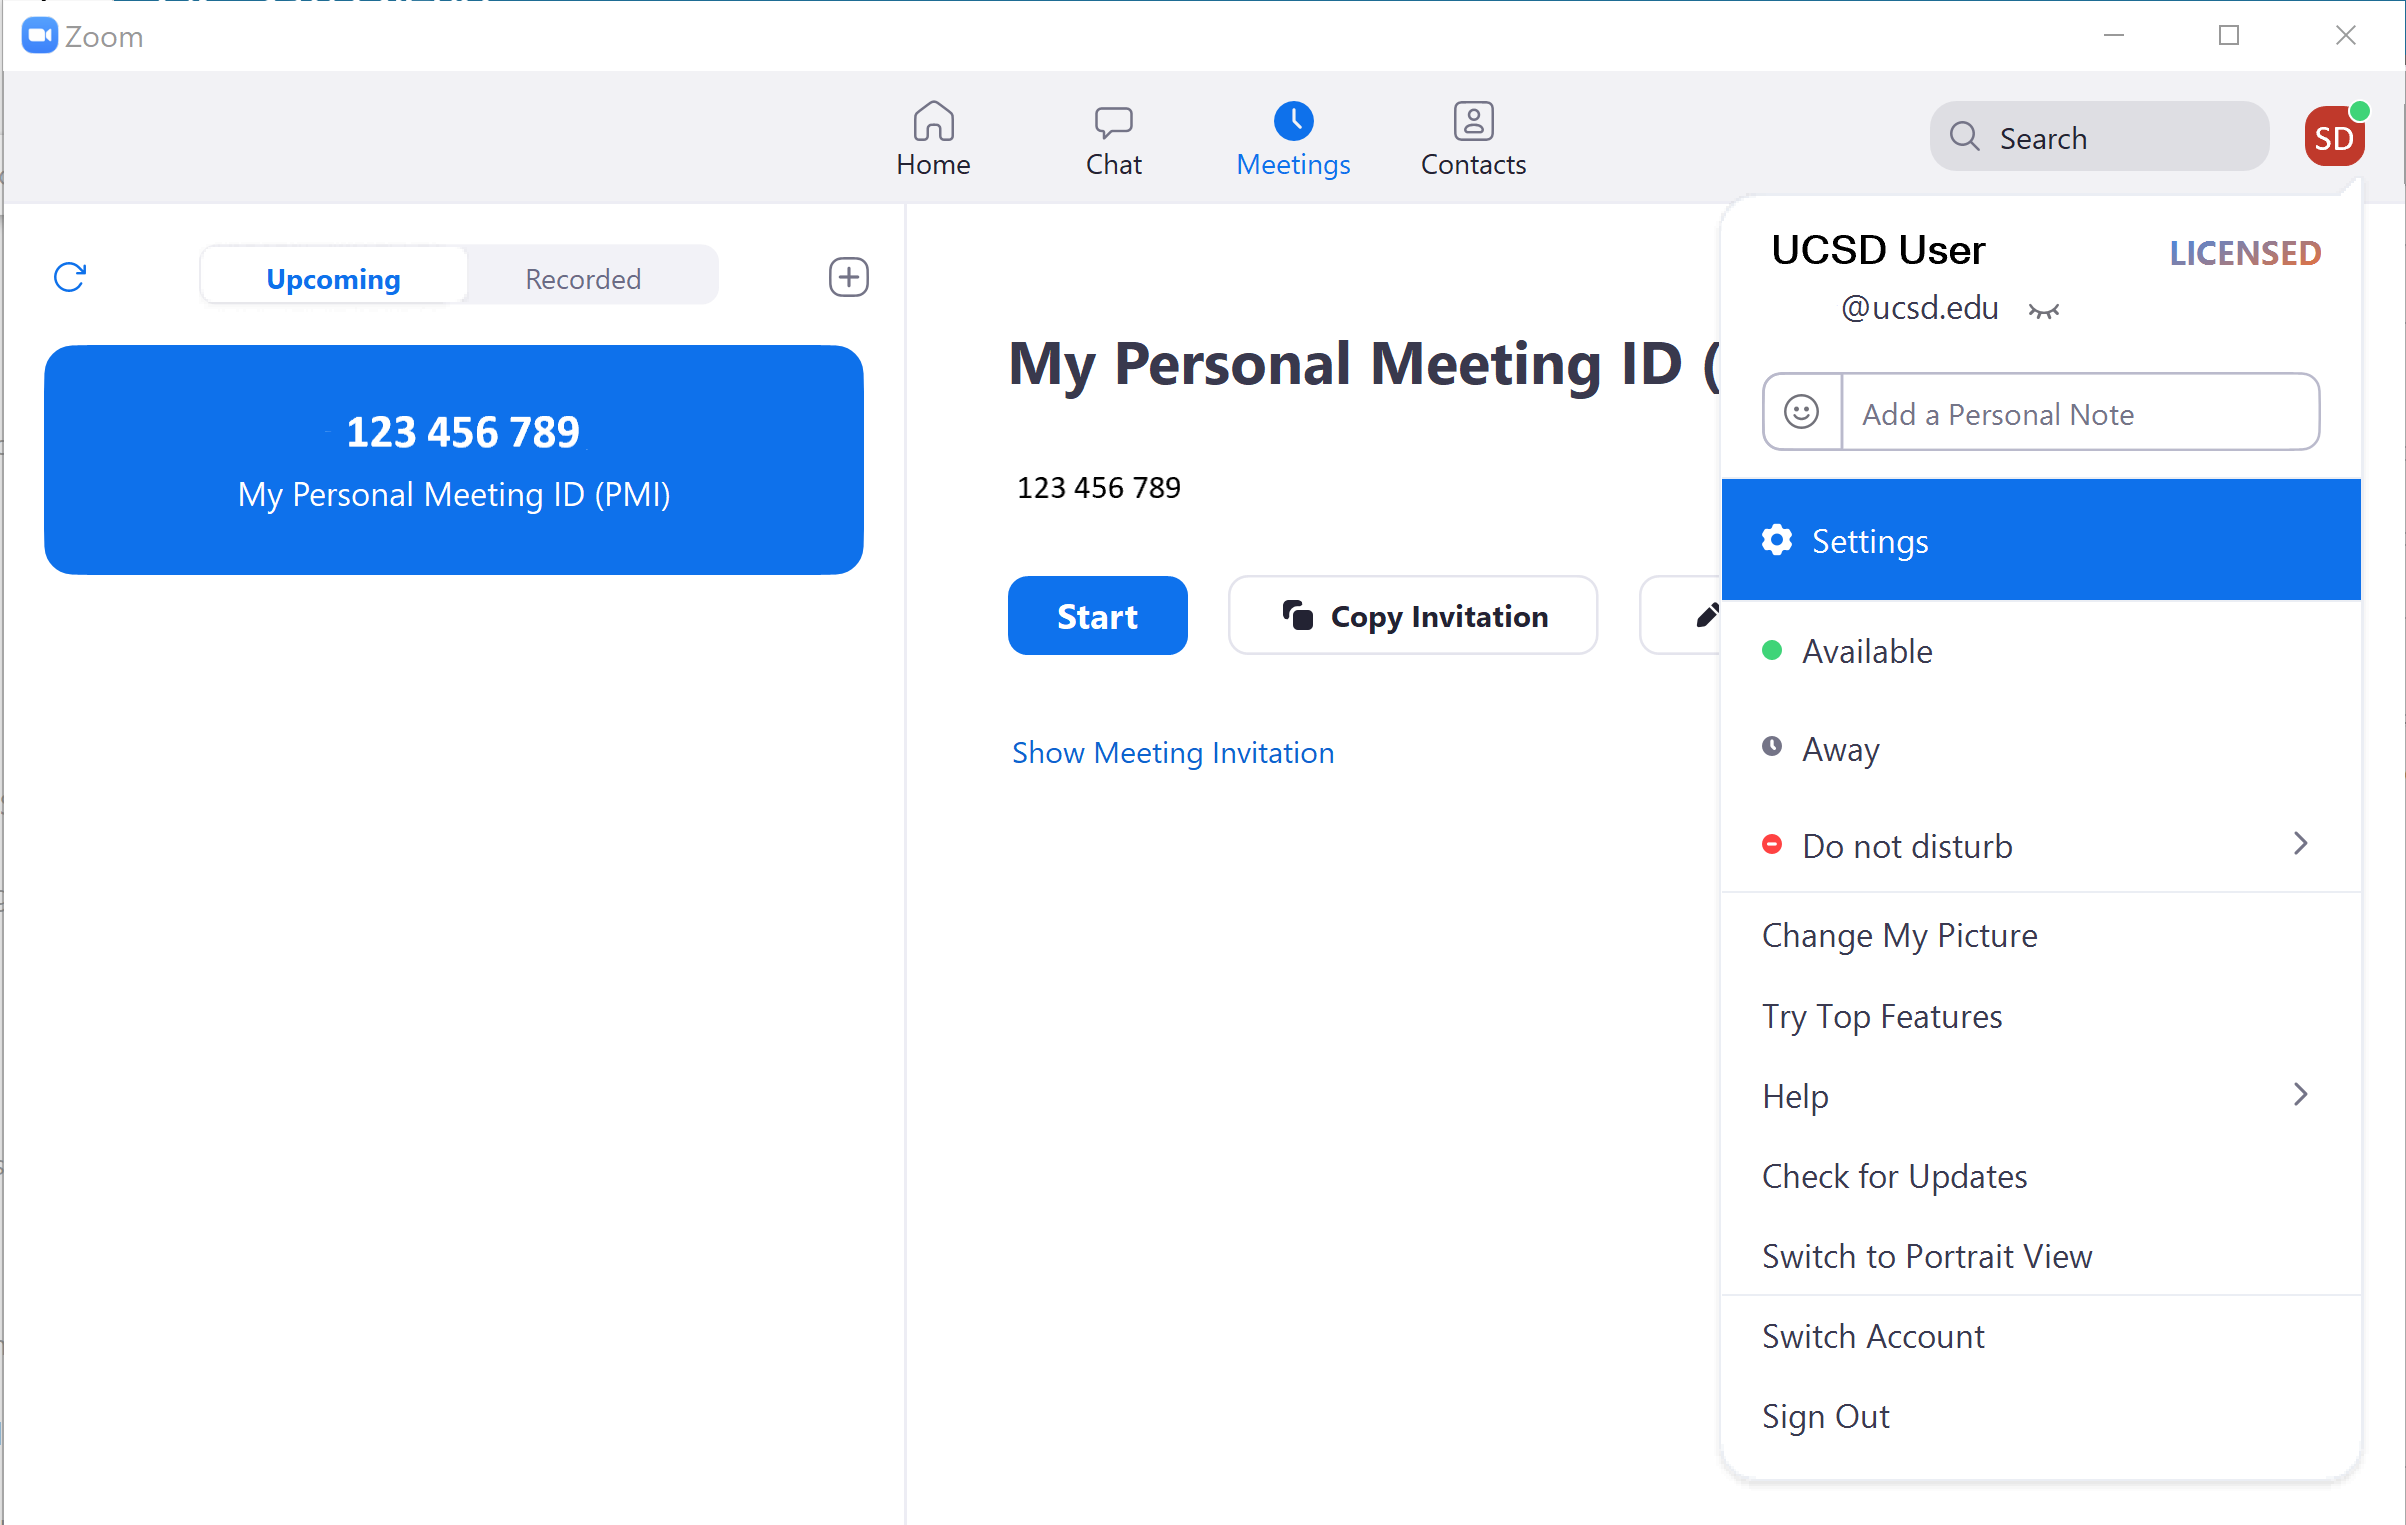Click the plus icon to schedule meeting

click(x=848, y=277)
